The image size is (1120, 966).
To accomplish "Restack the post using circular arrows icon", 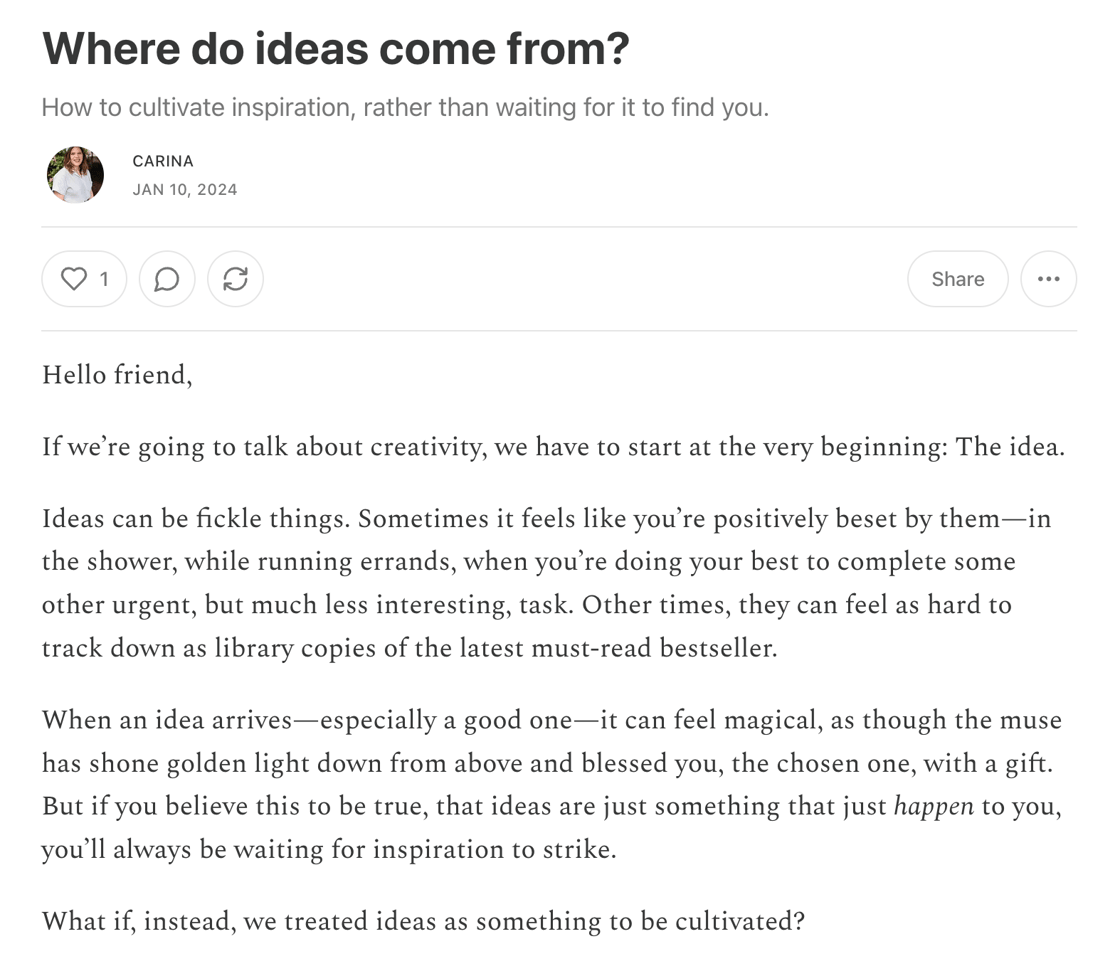I will (x=235, y=279).
